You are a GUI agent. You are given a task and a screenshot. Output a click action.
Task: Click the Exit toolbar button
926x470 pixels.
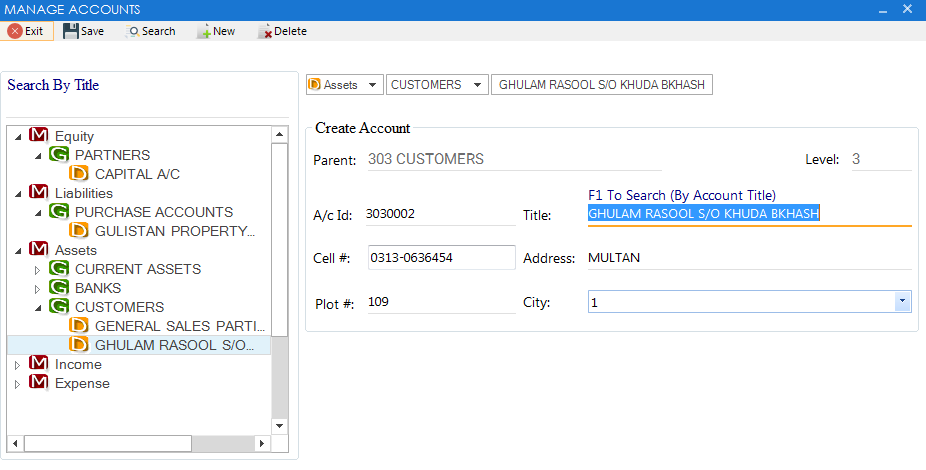25,31
